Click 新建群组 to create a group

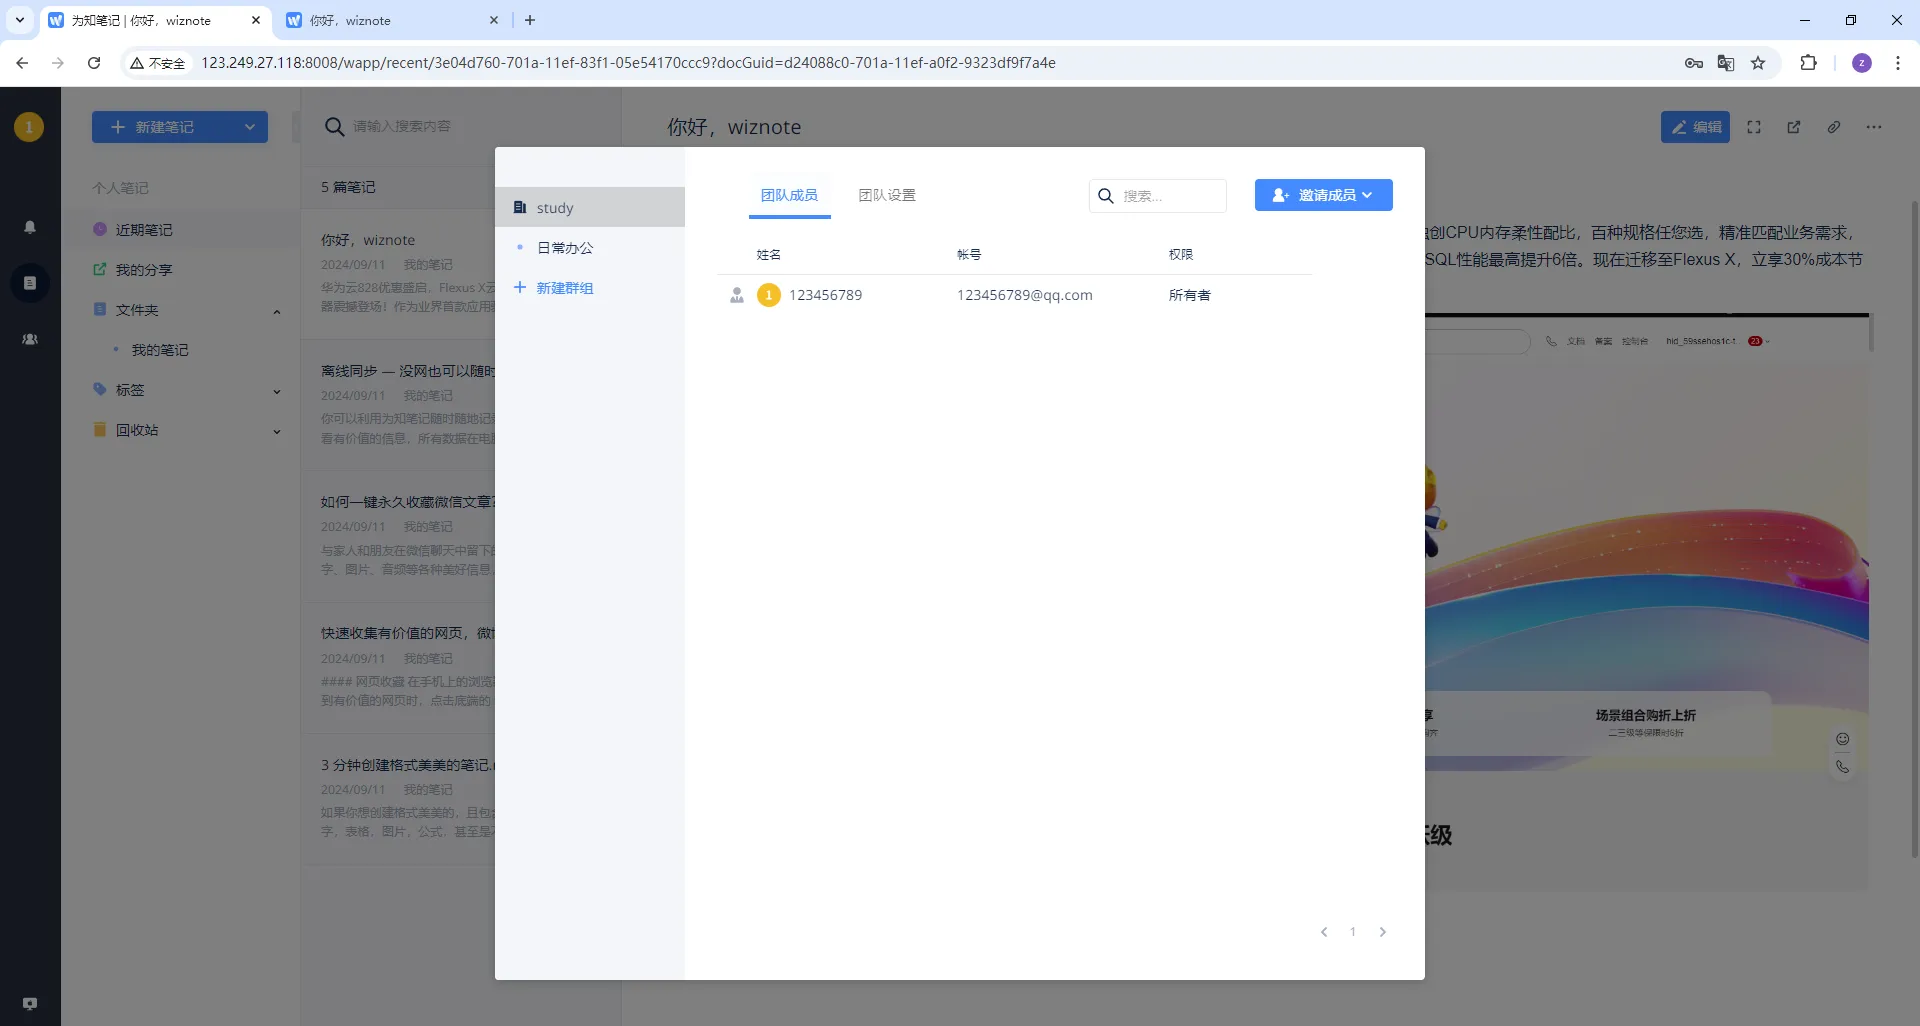554,288
